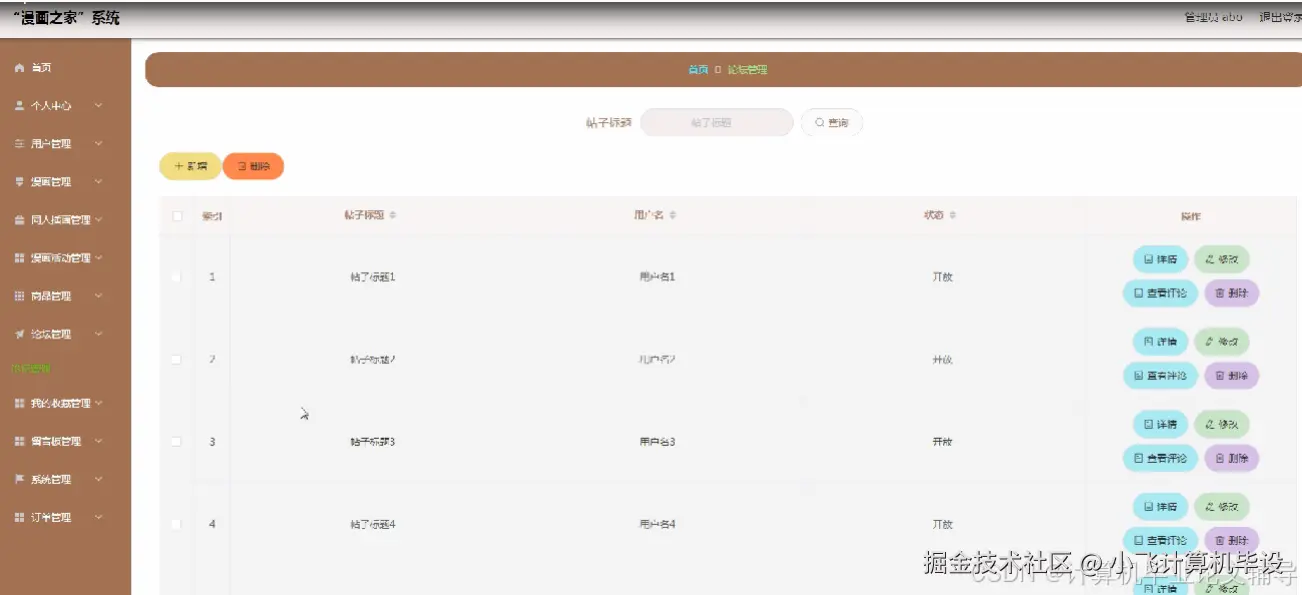Click the 帖子标题3 cell

(x=372, y=441)
